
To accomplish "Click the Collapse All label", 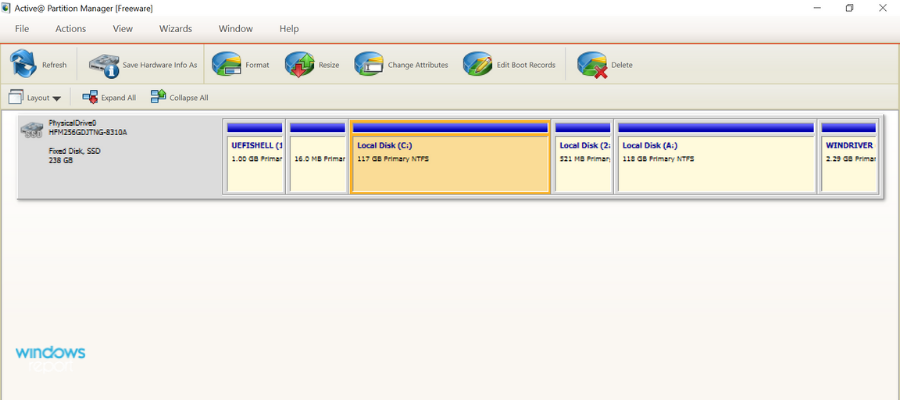I will click(189, 98).
